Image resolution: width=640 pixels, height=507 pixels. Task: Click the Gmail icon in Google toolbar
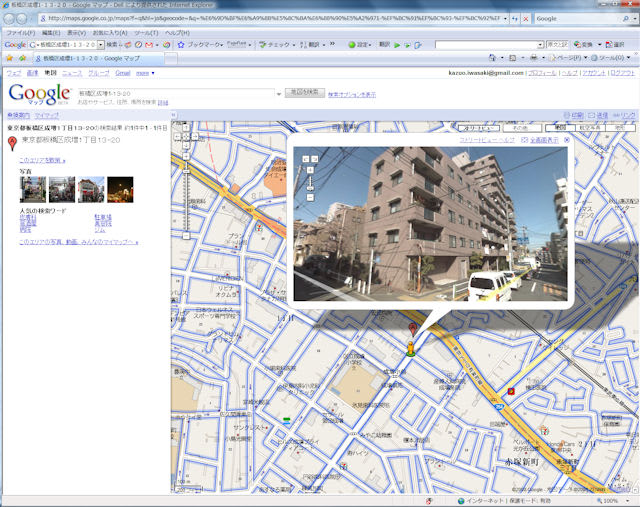click(x=149, y=45)
